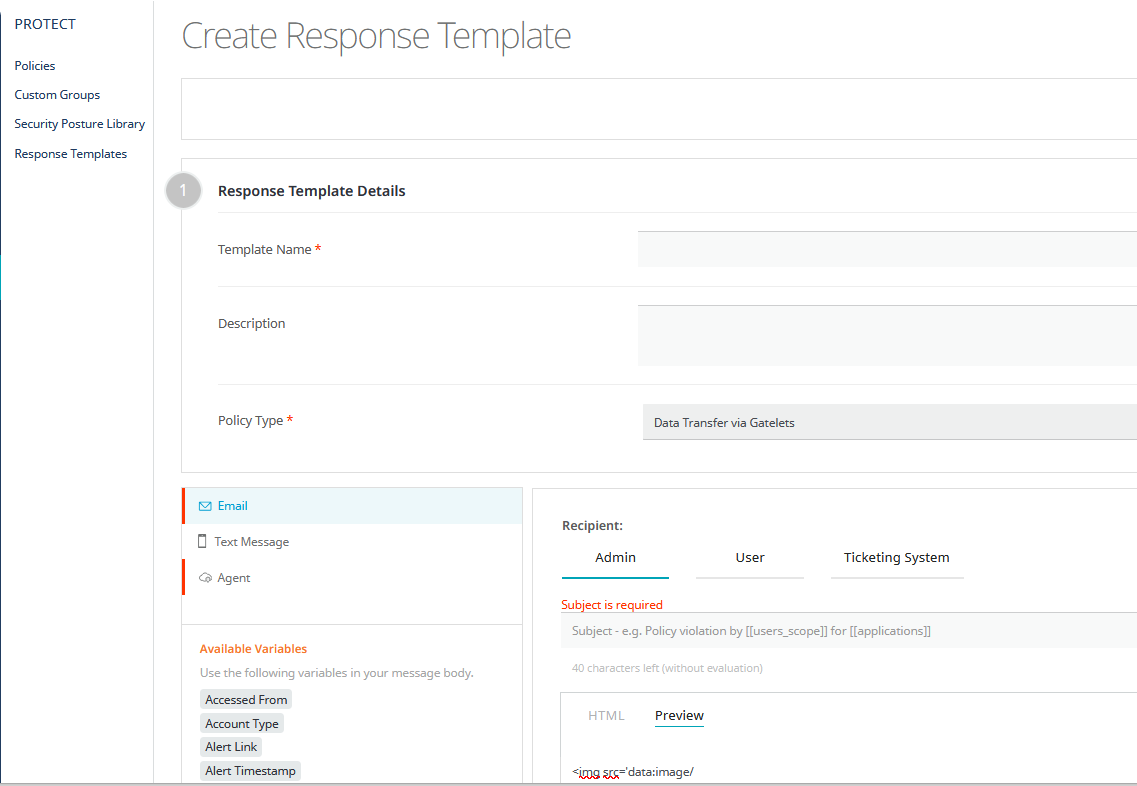Switch to the Admin recipient tab
The height and width of the screenshot is (786, 1137).
click(x=615, y=558)
